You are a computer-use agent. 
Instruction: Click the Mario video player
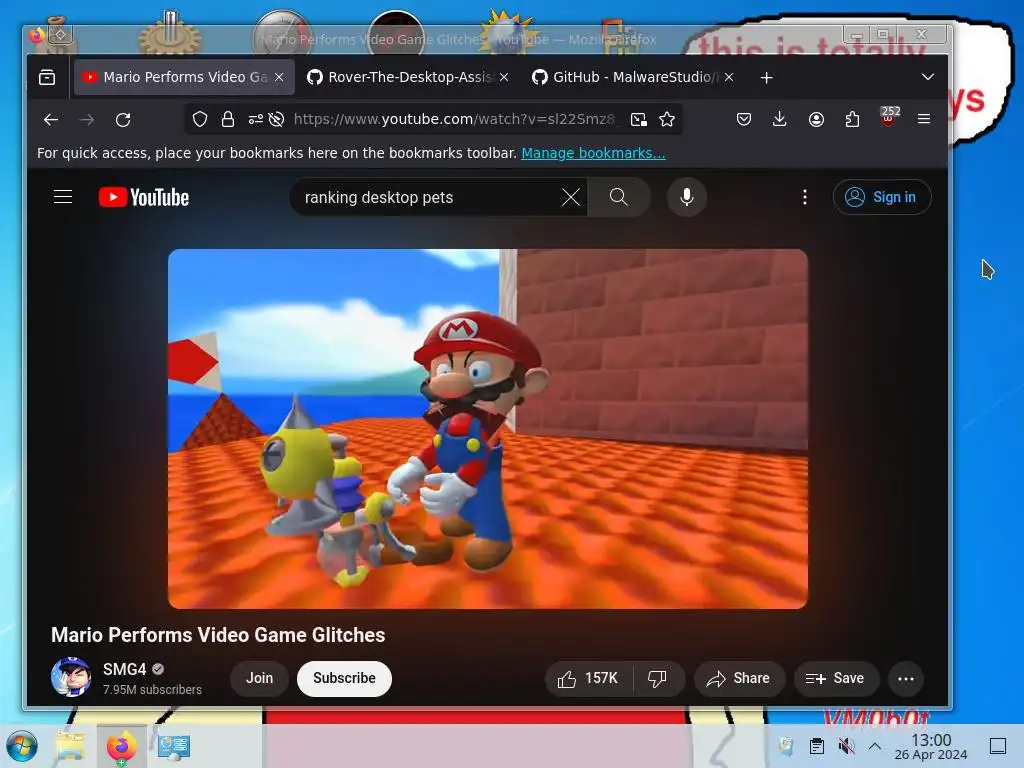pos(488,428)
